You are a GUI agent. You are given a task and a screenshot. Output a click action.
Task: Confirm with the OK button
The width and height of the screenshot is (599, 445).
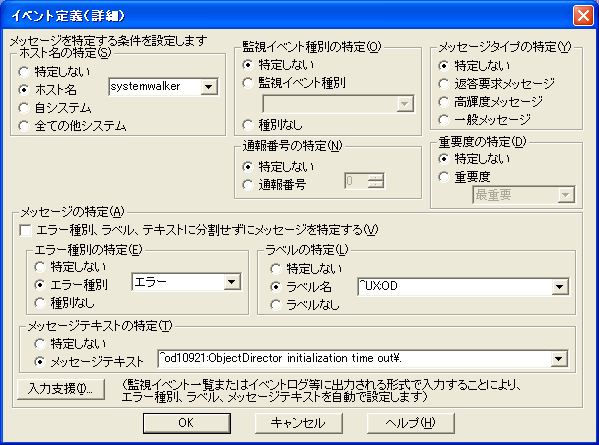click(x=187, y=423)
